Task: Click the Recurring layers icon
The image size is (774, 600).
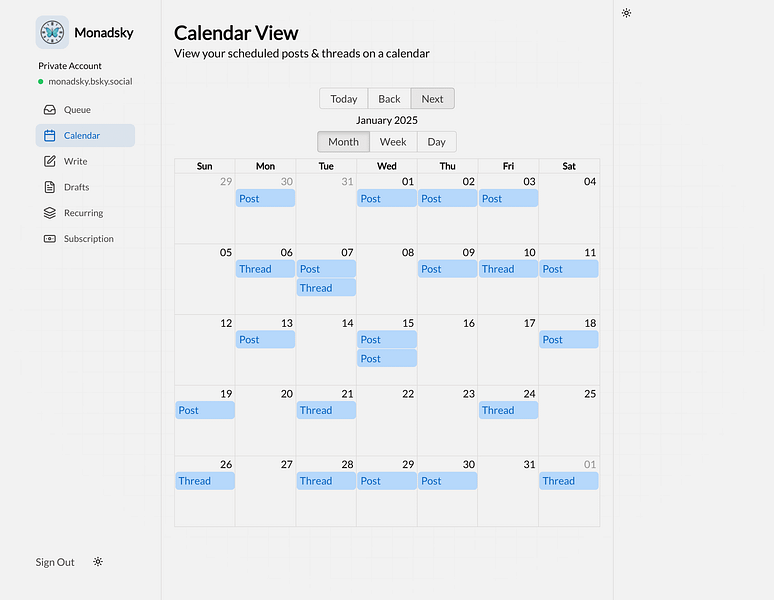Action: tap(50, 213)
